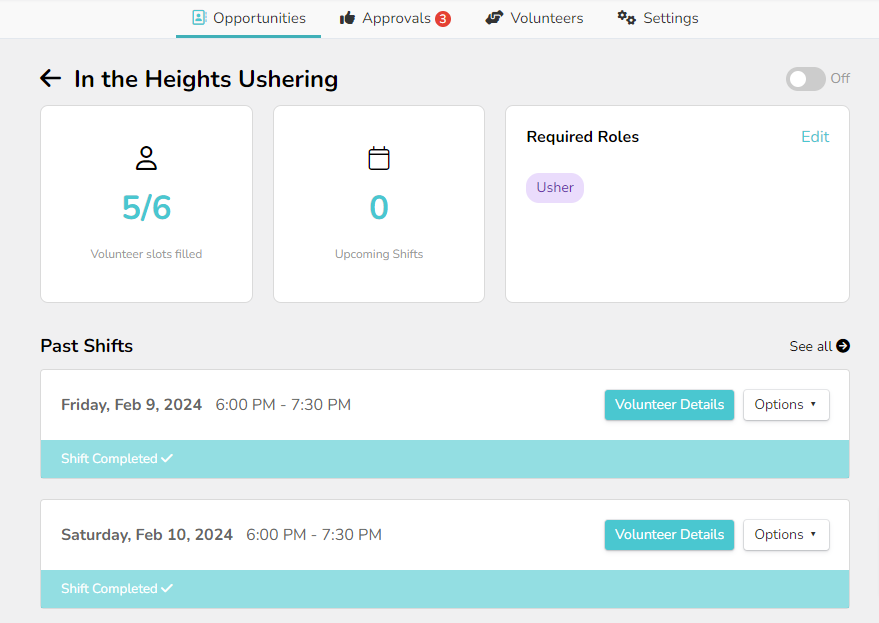
Task: Click the person icon above volunteer slots
Action: 146,158
